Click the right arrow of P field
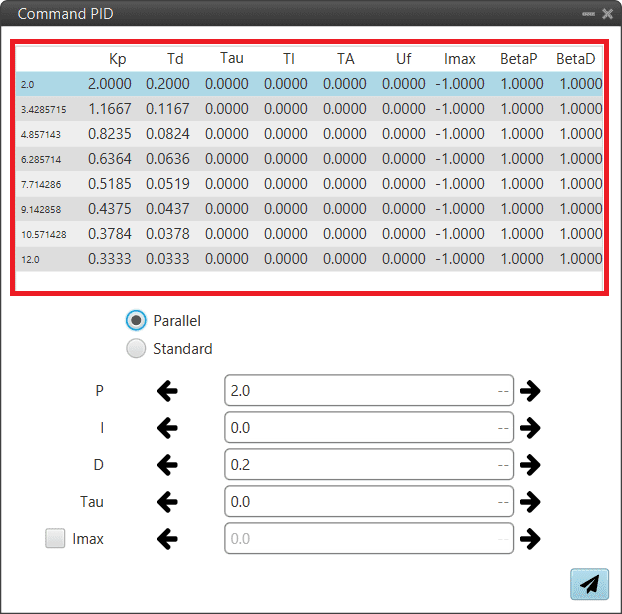The image size is (622, 614). coord(530,391)
